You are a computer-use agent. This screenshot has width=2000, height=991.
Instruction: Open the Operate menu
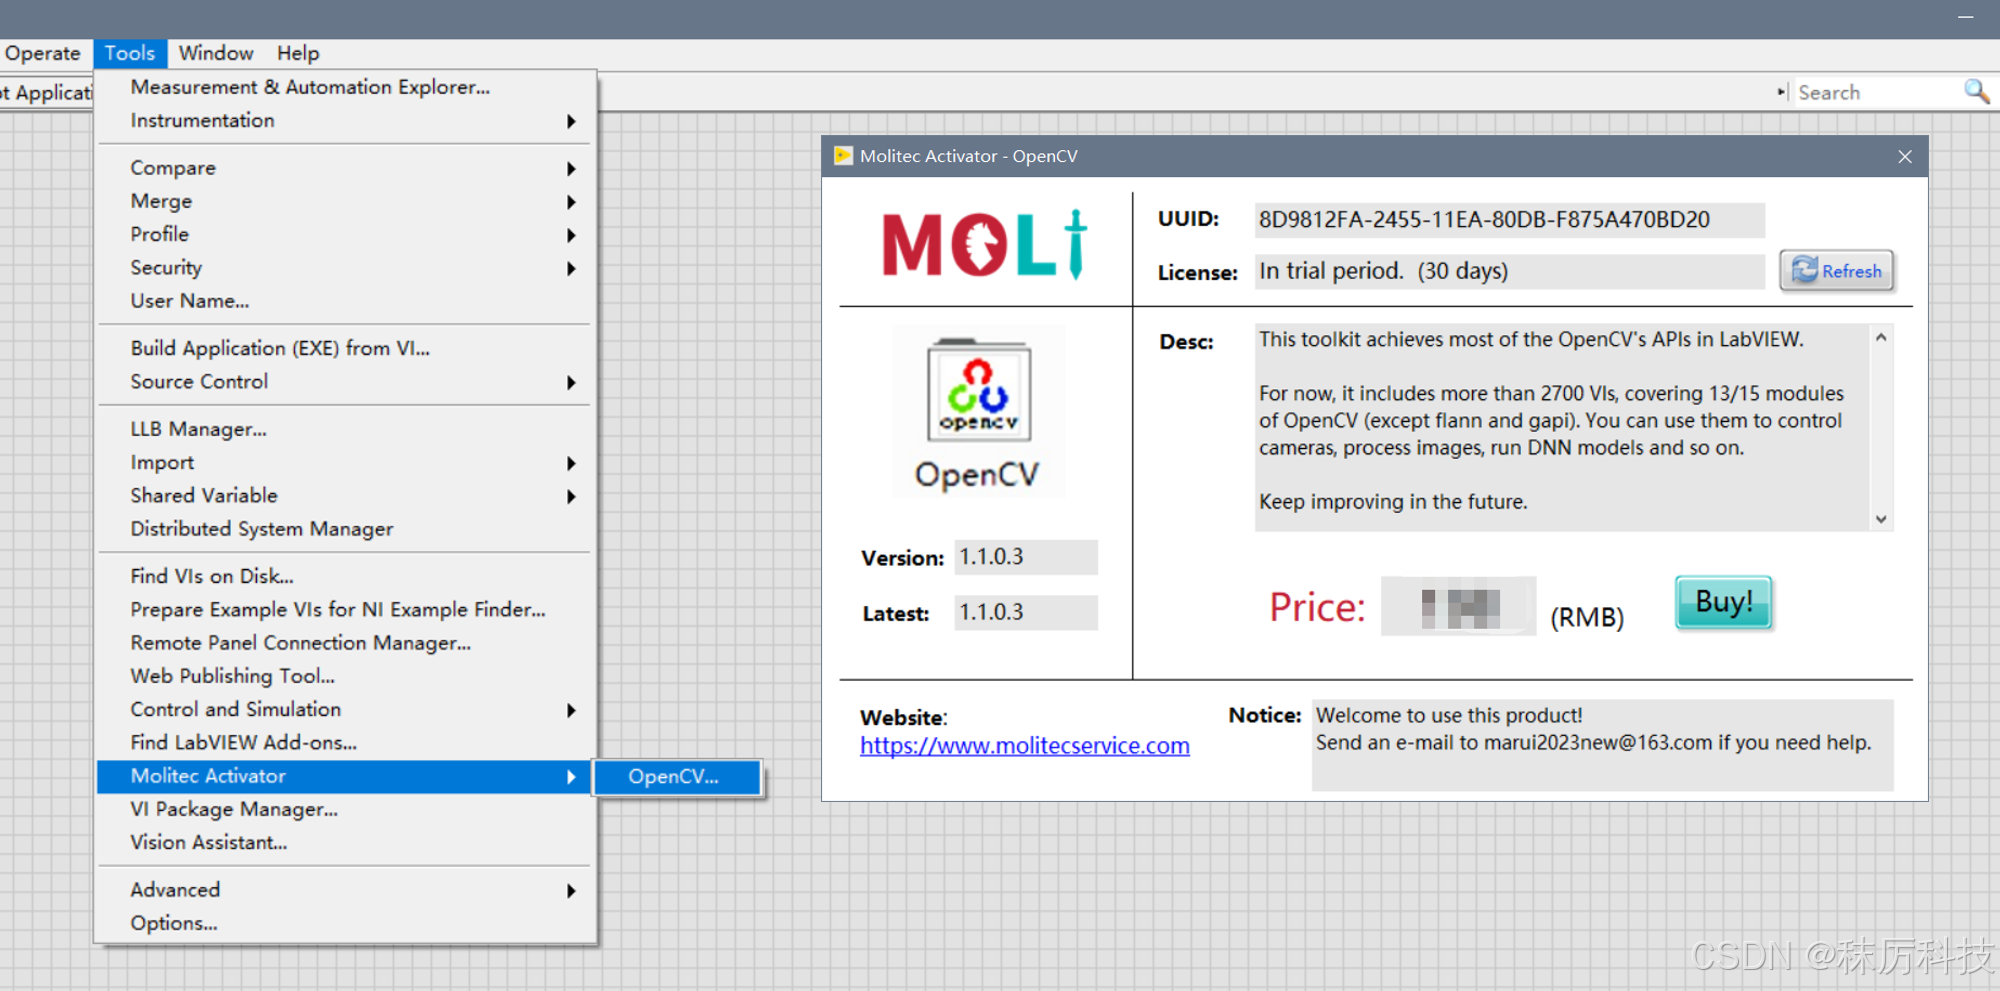click(42, 53)
